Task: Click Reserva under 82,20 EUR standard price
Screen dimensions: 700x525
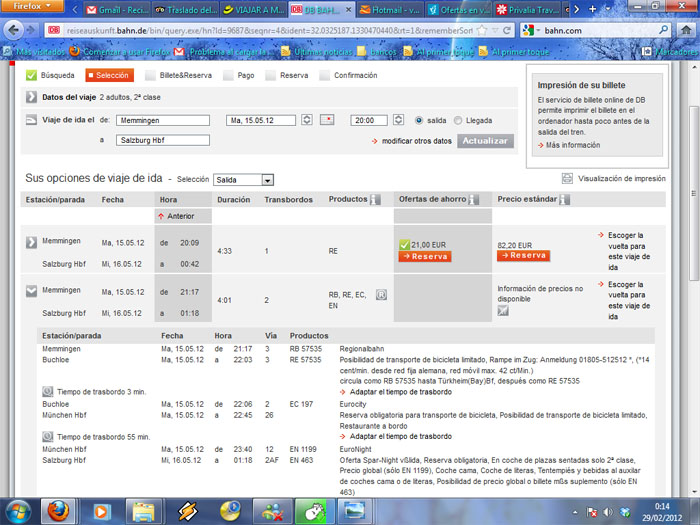Action: [523, 255]
